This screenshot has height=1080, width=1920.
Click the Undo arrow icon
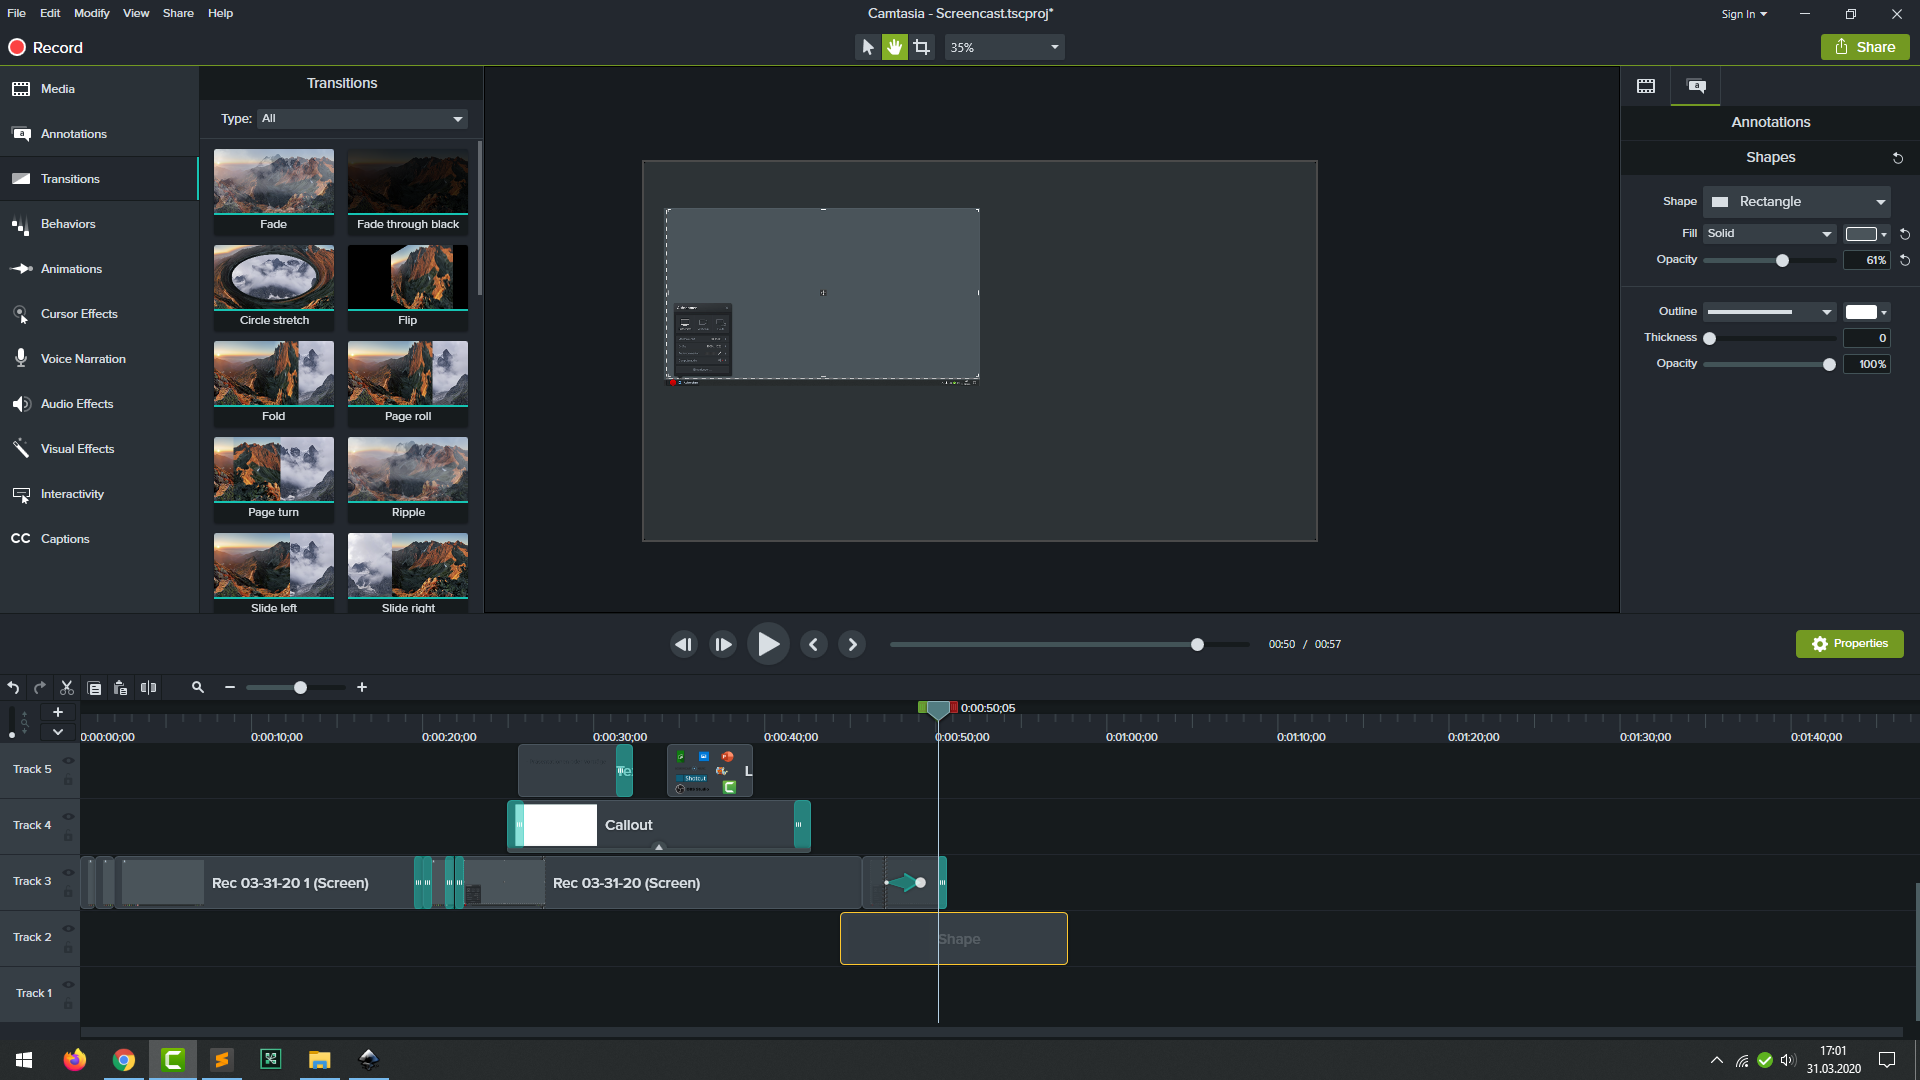click(13, 688)
